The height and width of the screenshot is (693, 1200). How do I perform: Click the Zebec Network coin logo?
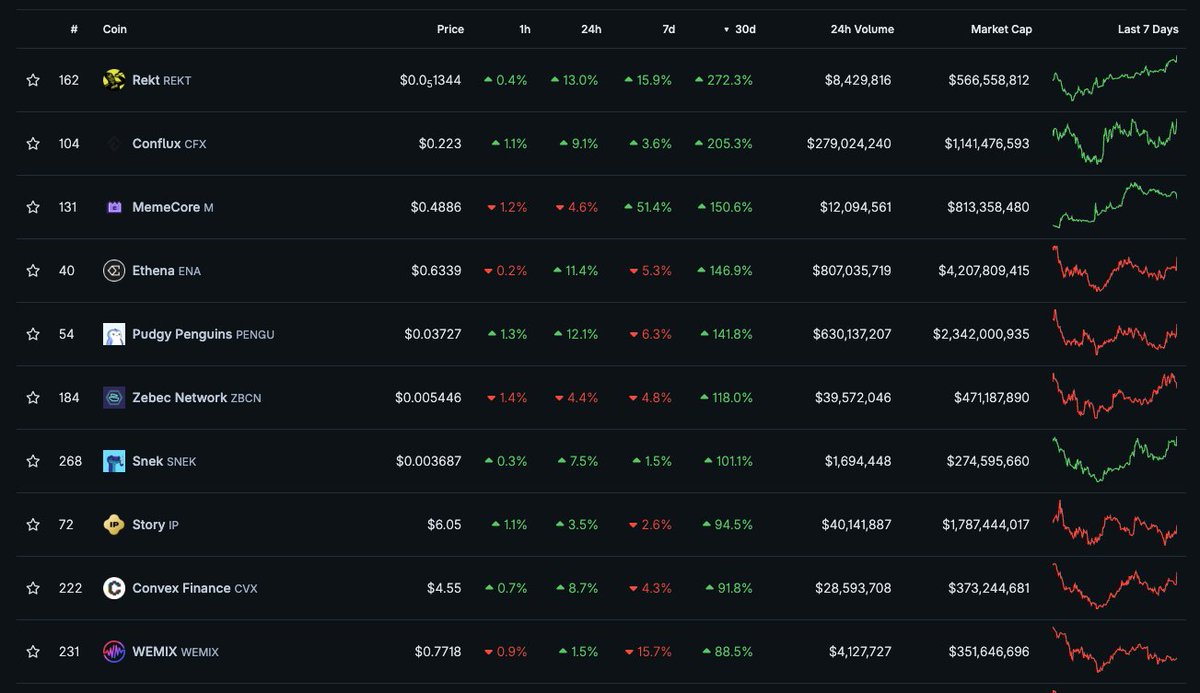[114, 398]
